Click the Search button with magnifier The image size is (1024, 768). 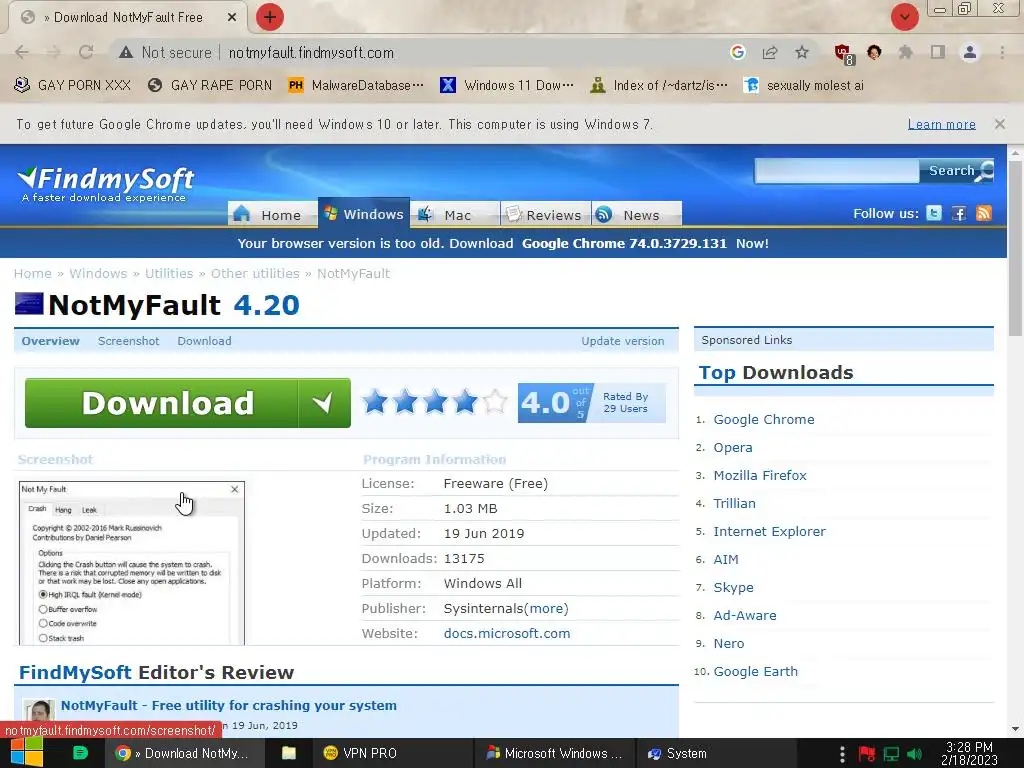click(957, 171)
